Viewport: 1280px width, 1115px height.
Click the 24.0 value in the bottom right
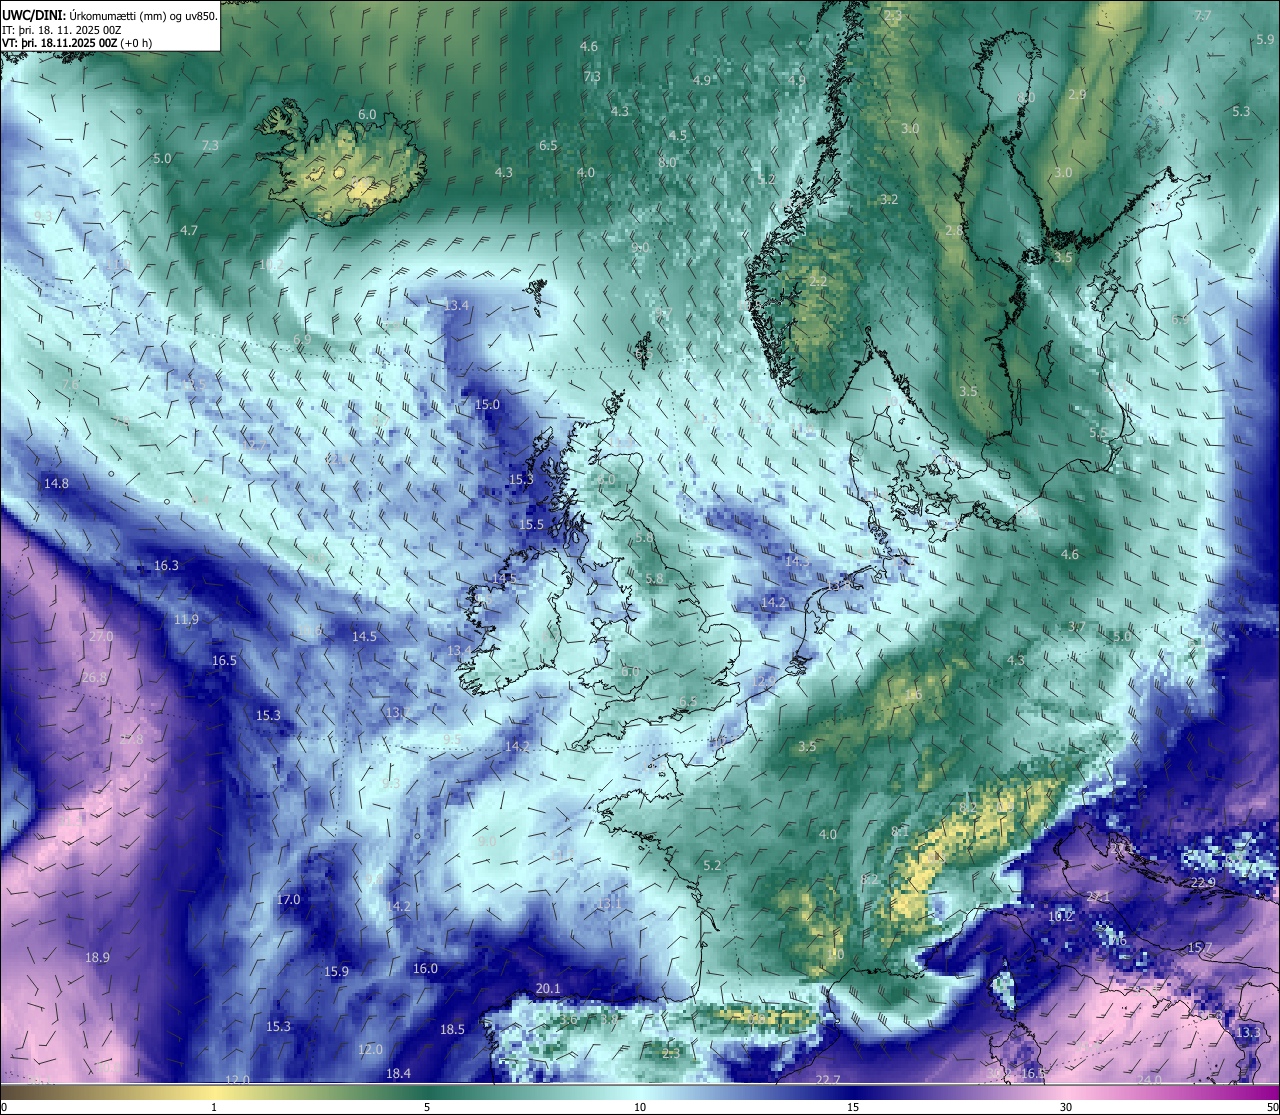coord(1149,1079)
